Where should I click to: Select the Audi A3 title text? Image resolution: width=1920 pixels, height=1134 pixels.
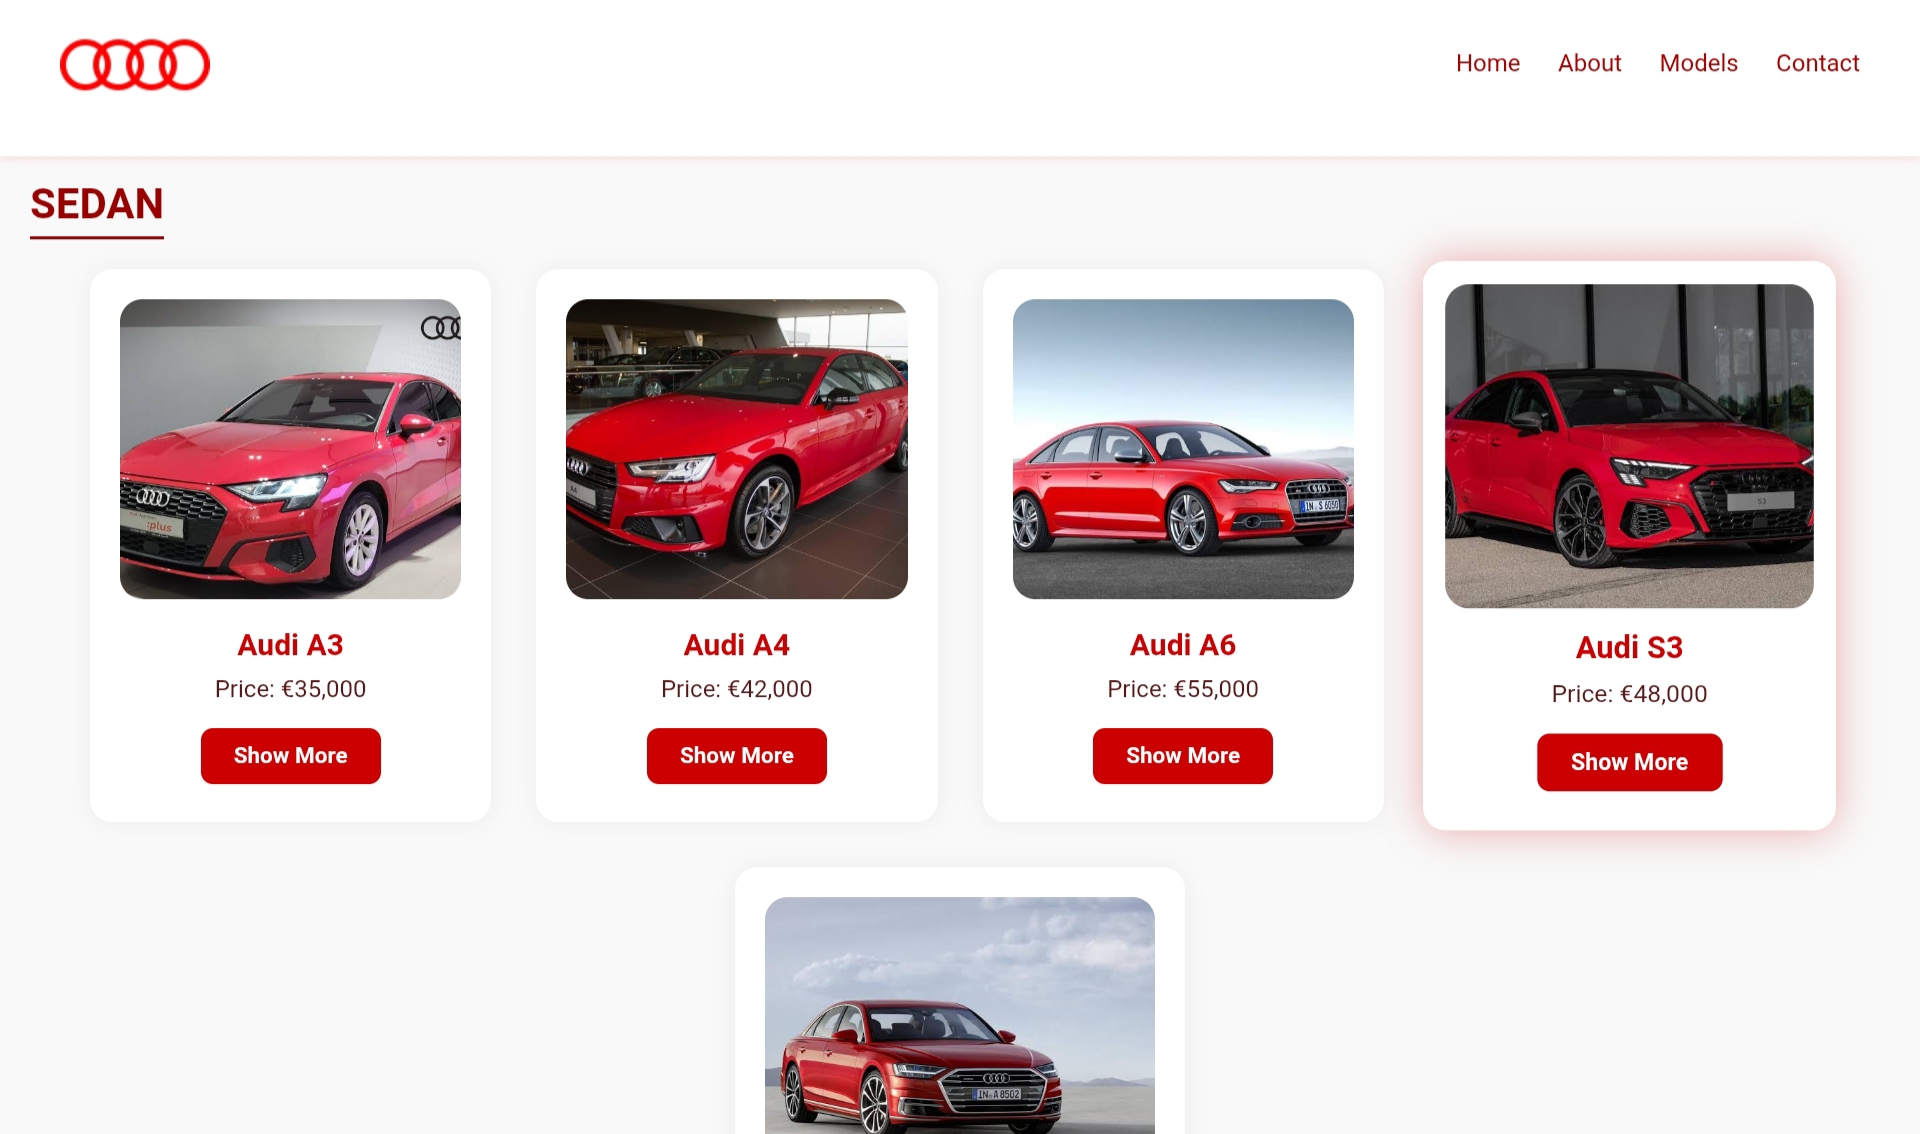(x=290, y=645)
